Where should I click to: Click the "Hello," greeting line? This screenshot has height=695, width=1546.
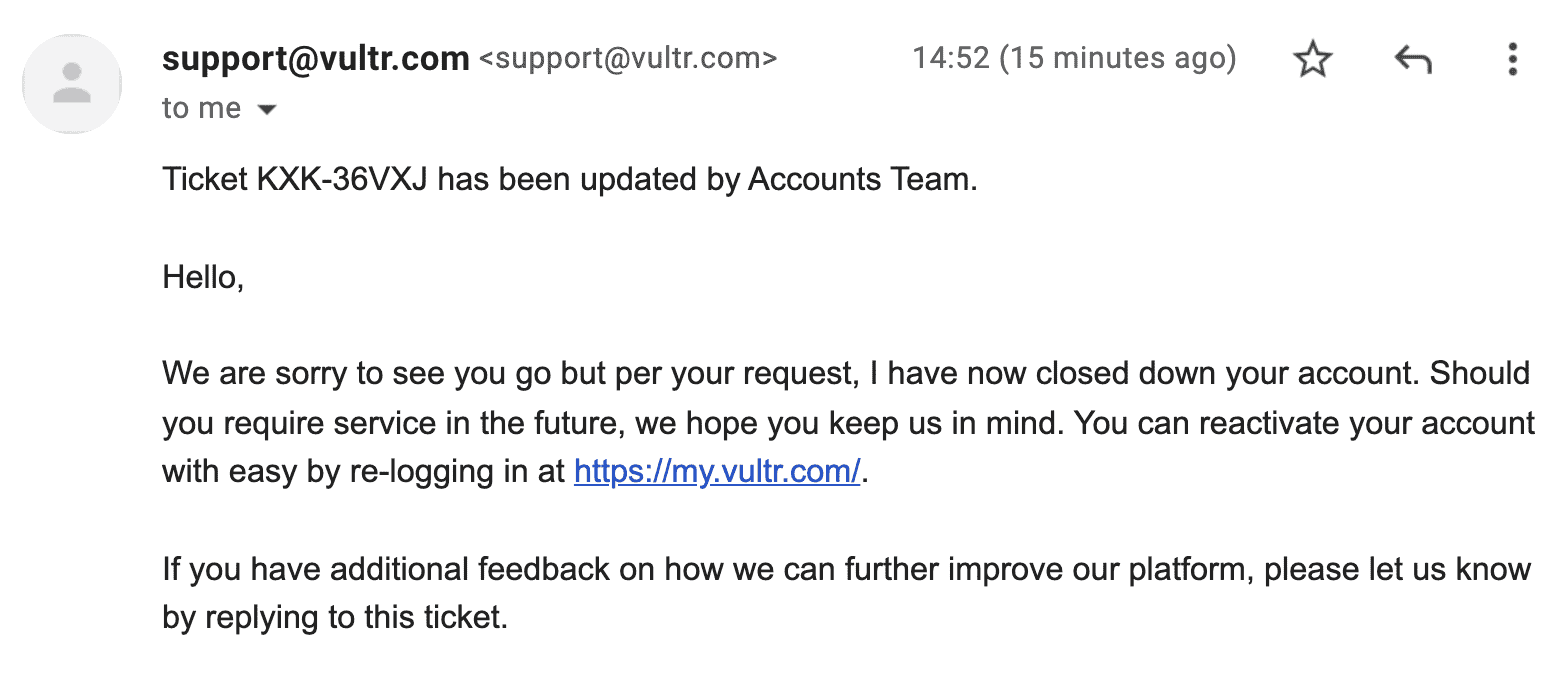203,278
